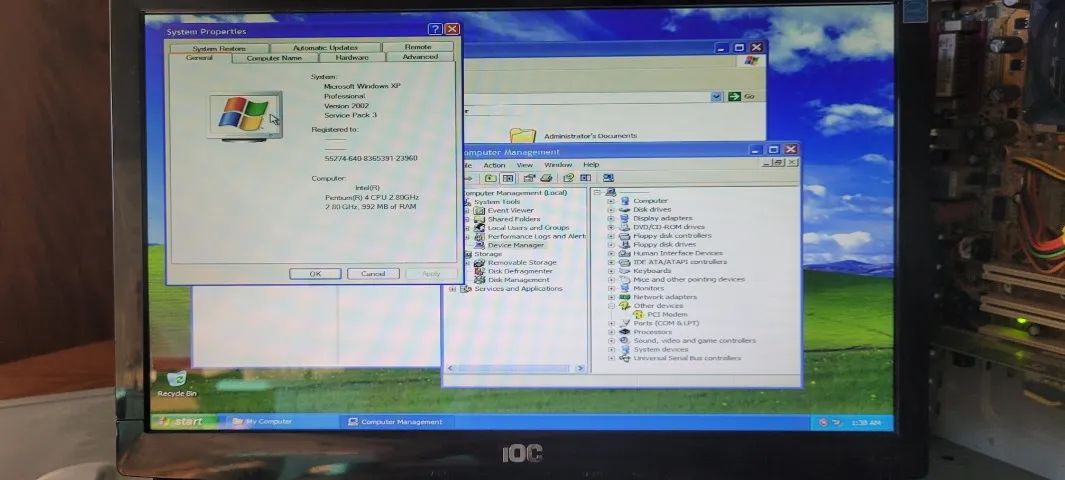Switch to the Automatic Updates tab

(325, 48)
